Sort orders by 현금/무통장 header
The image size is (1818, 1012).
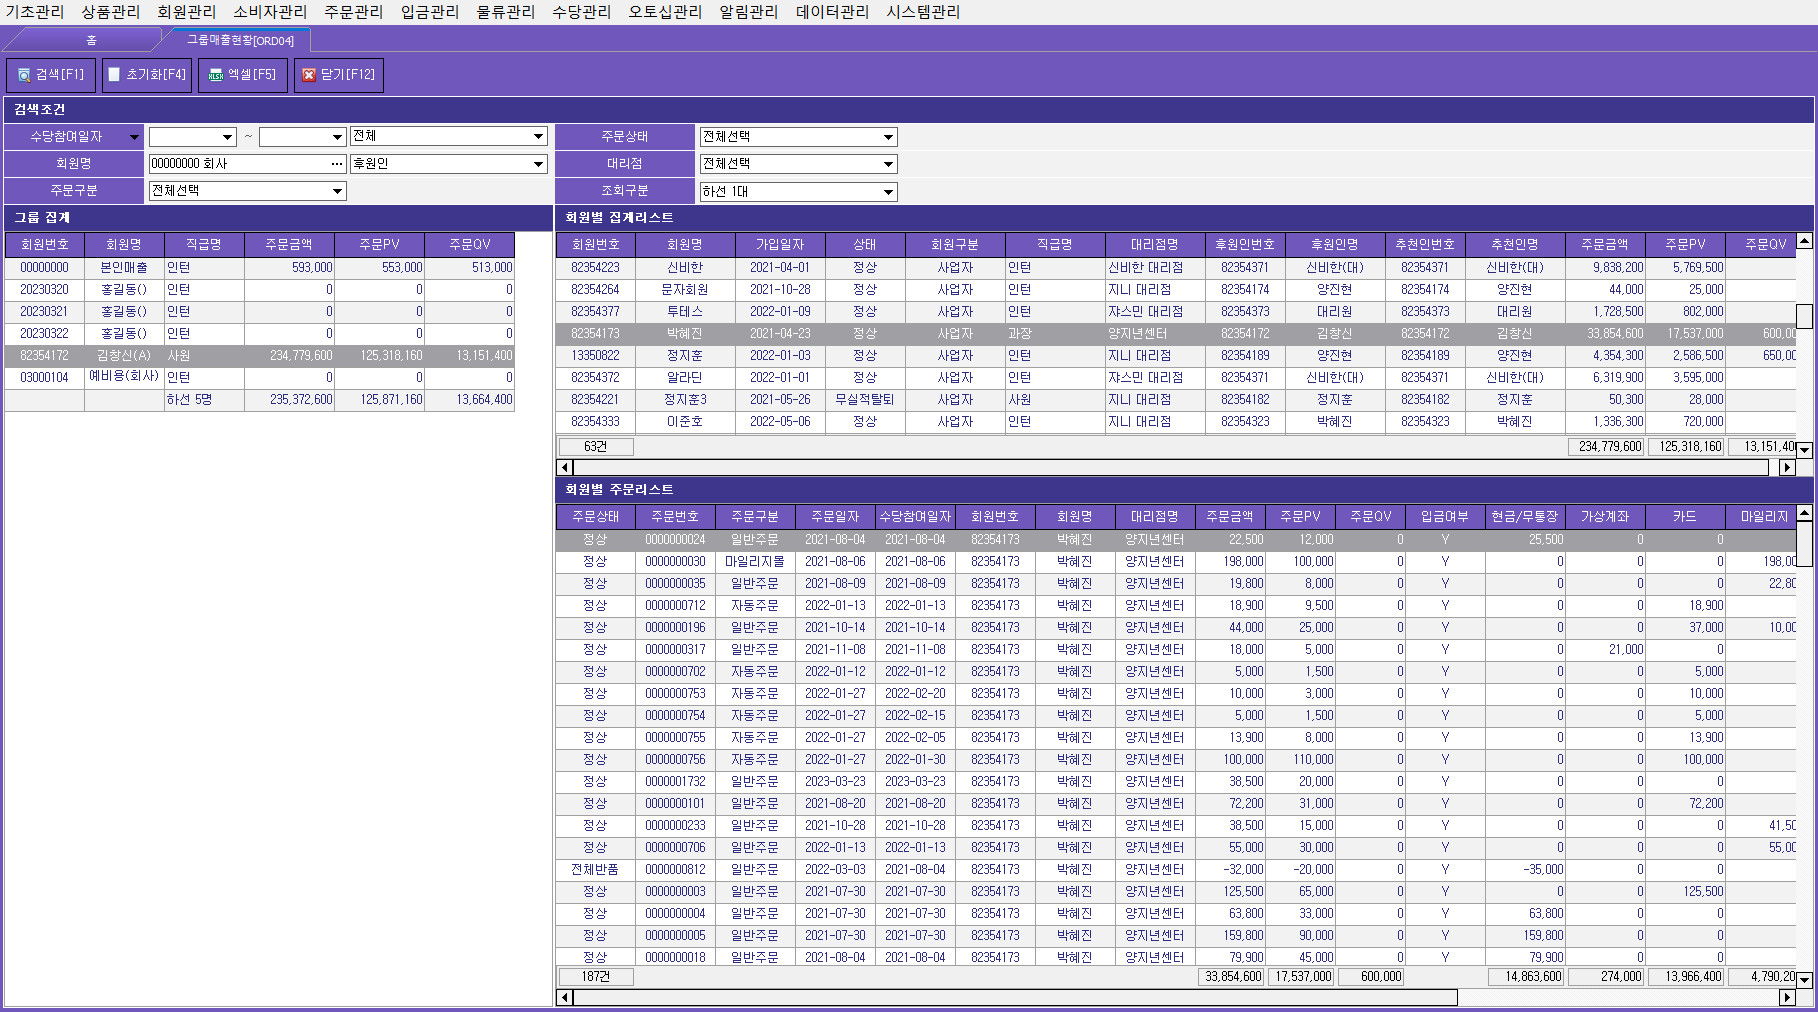coord(1525,517)
